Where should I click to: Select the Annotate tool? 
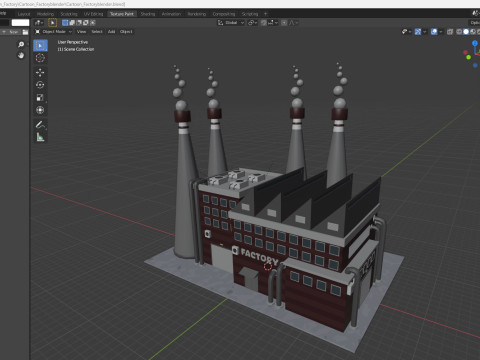tap(40, 125)
